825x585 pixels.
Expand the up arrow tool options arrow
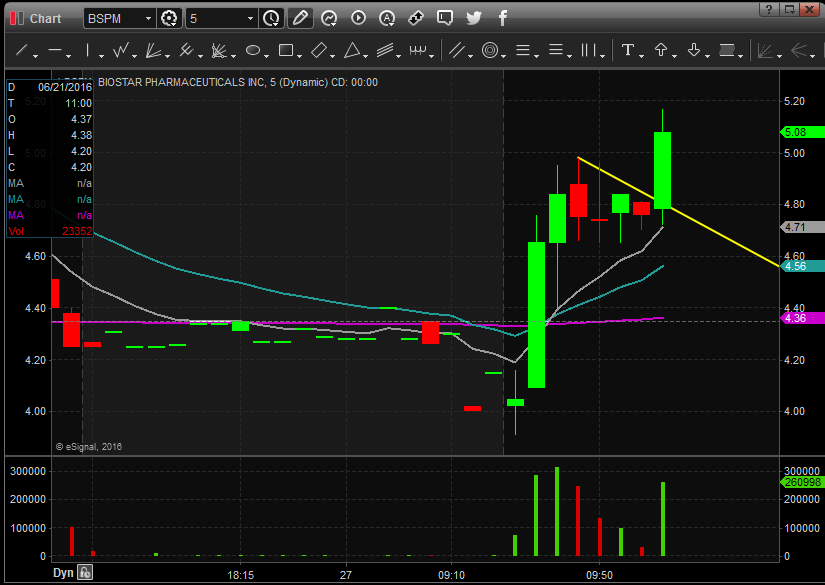tap(675, 56)
